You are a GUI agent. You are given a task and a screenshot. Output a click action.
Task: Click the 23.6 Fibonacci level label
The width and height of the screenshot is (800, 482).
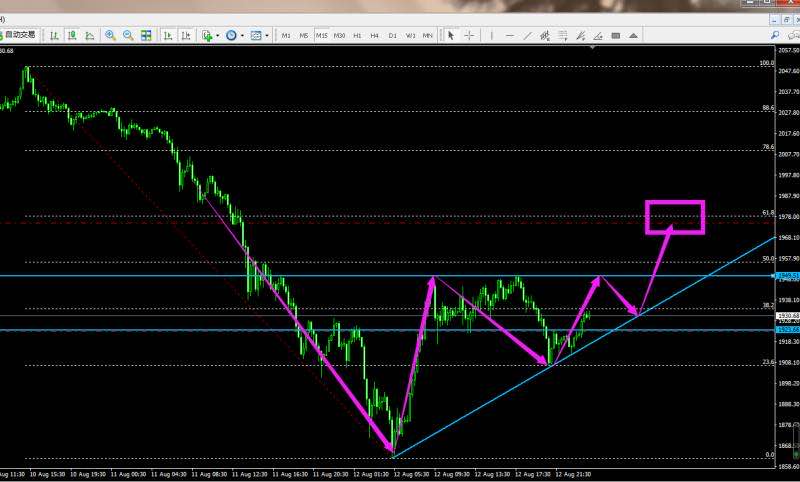click(x=768, y=362)
